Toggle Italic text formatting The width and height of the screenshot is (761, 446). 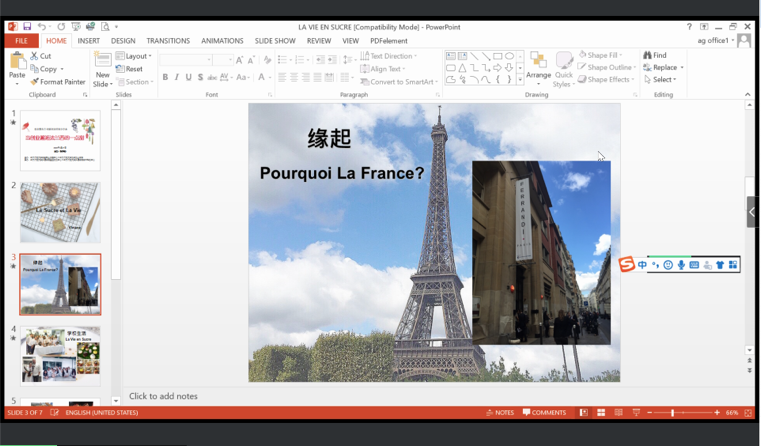click(x=177, y=77)
